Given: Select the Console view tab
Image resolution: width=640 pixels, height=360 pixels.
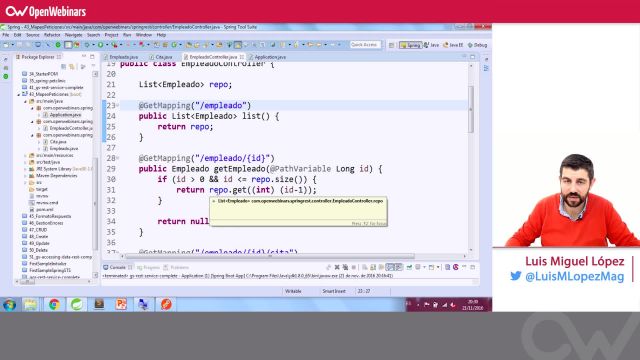Looking at the screenshot, I should (117, 267).
